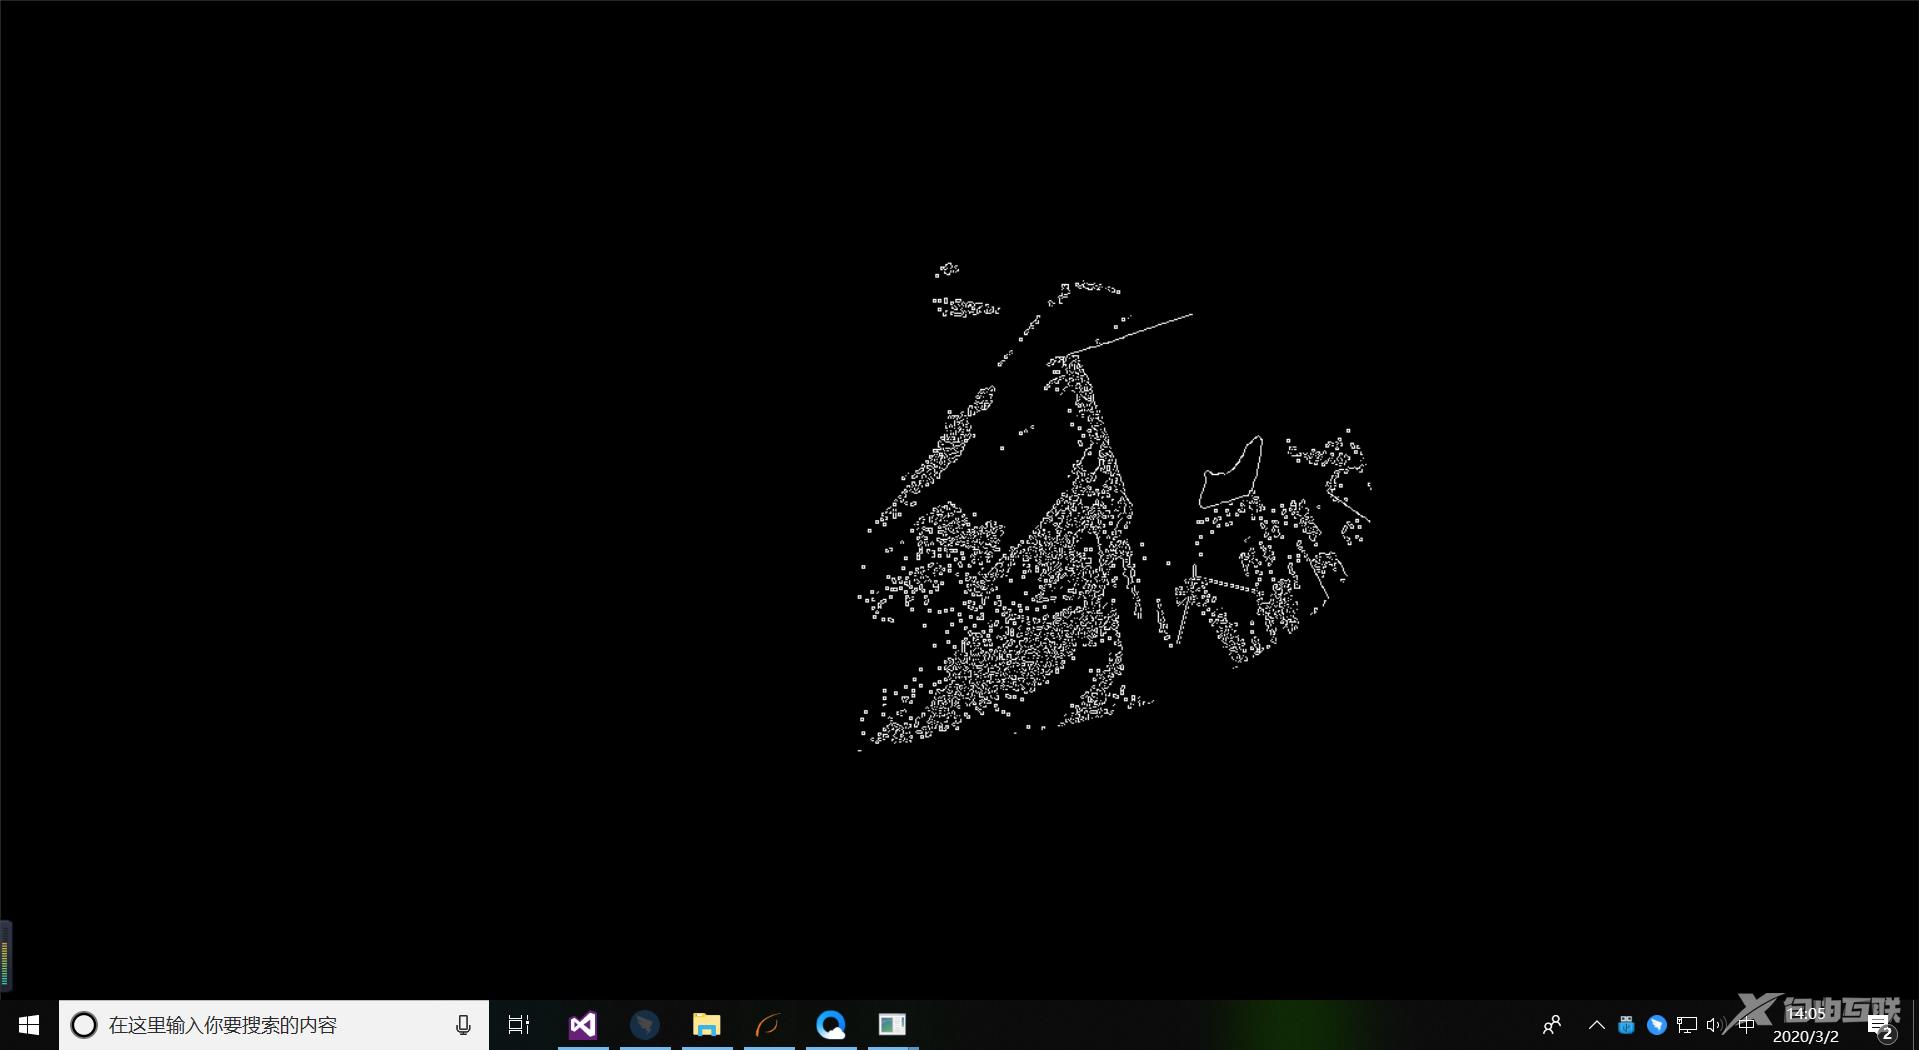This screenshot has height=1050, width=1919.
Task: Activate the search box microphone
Action: click(463, 1025)
